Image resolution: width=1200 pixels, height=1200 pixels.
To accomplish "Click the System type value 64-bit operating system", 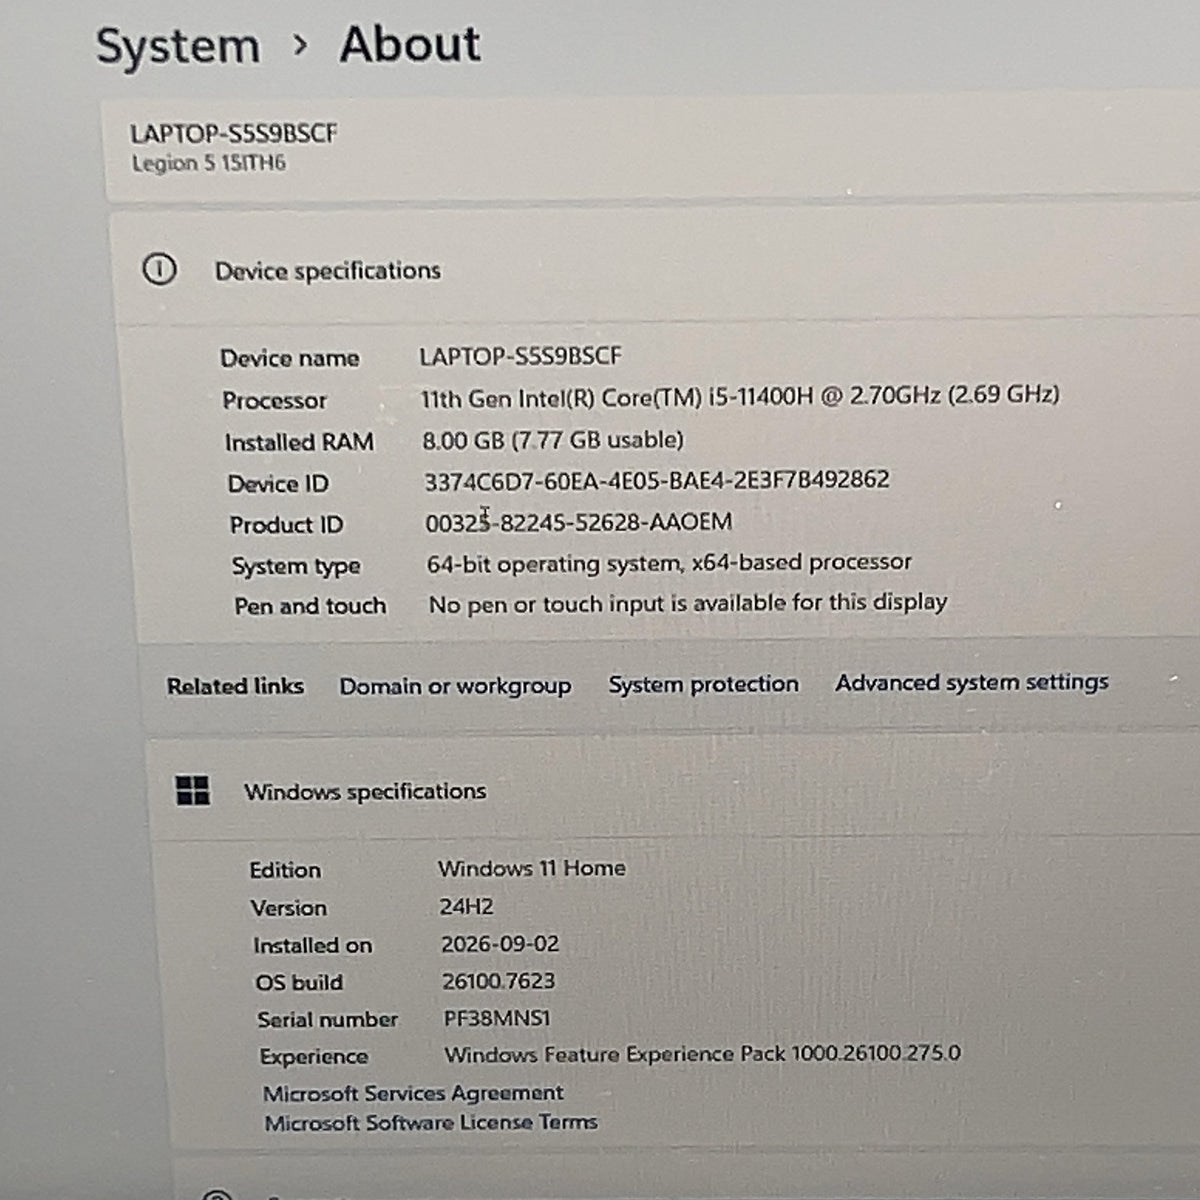I will tap(669, 563).
